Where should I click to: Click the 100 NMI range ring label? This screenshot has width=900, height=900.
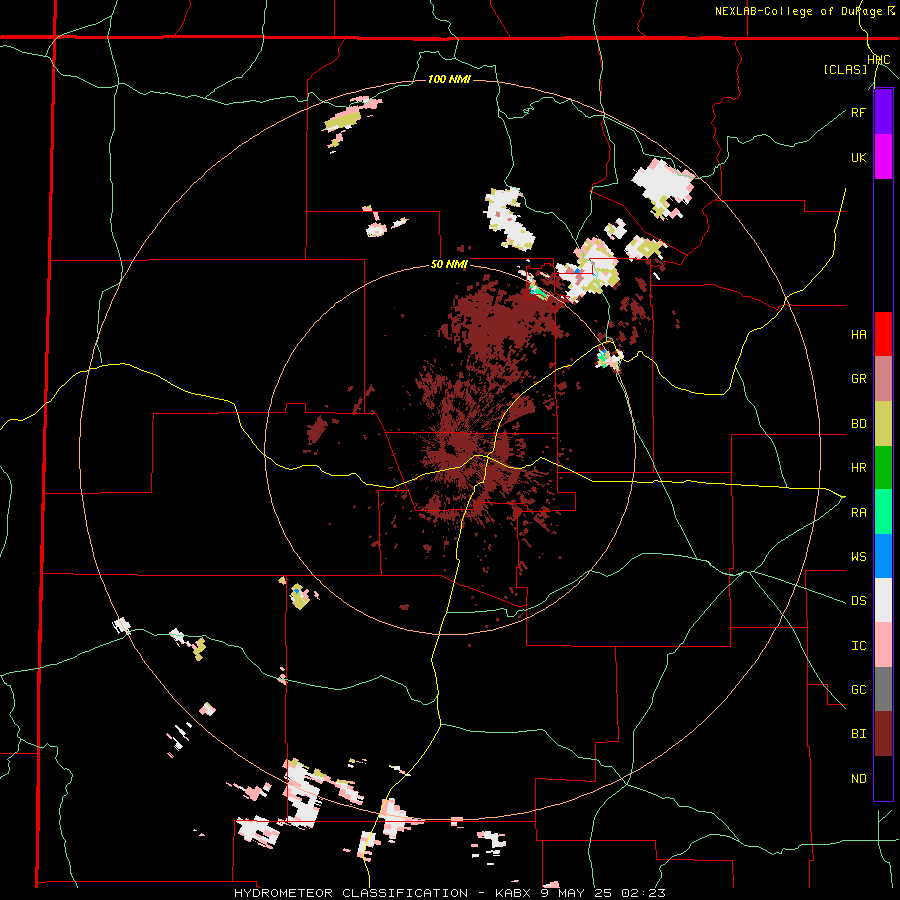point(449,79)
